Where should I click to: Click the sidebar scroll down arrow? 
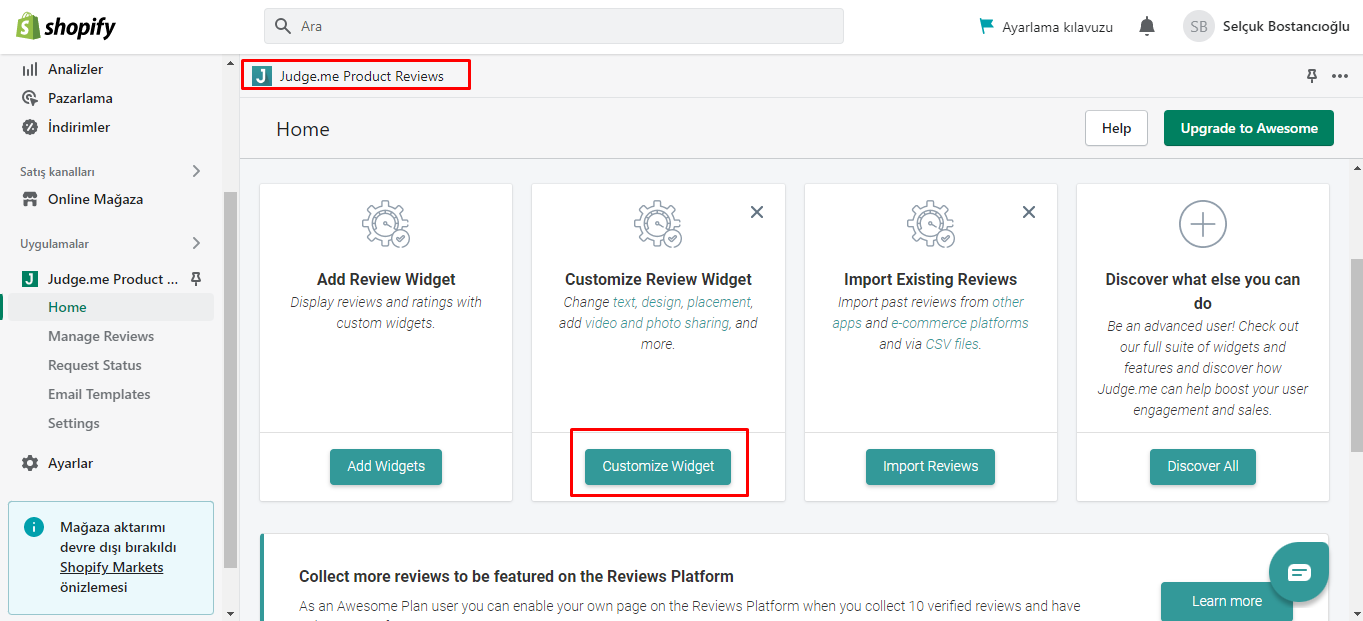[230, 613]
